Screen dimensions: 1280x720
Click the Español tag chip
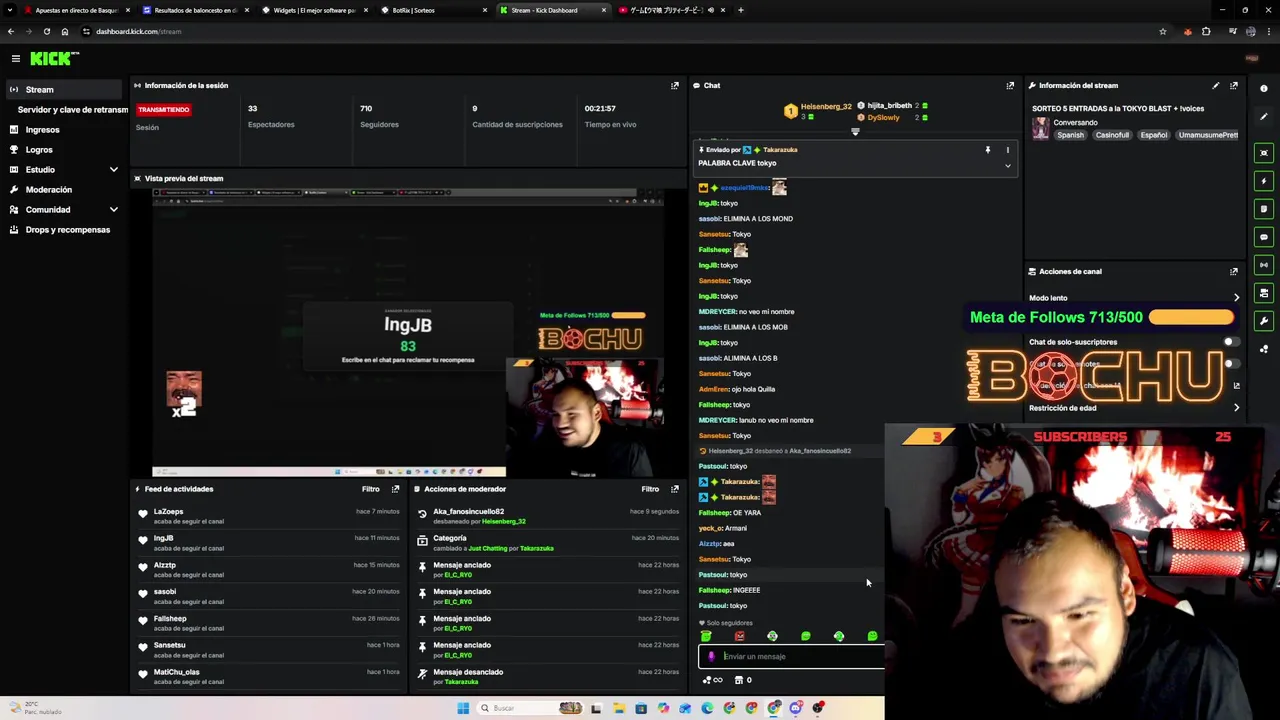[1154, 135]
